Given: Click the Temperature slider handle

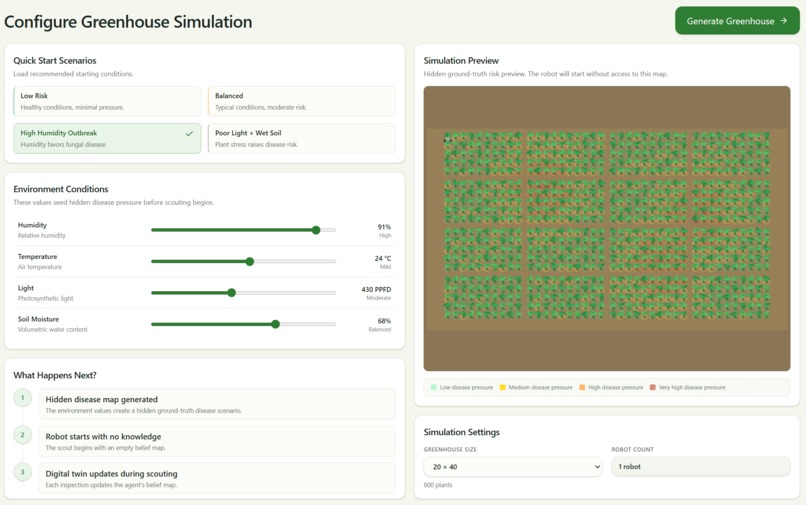Looking at the screenshot, I should point(250,261).
